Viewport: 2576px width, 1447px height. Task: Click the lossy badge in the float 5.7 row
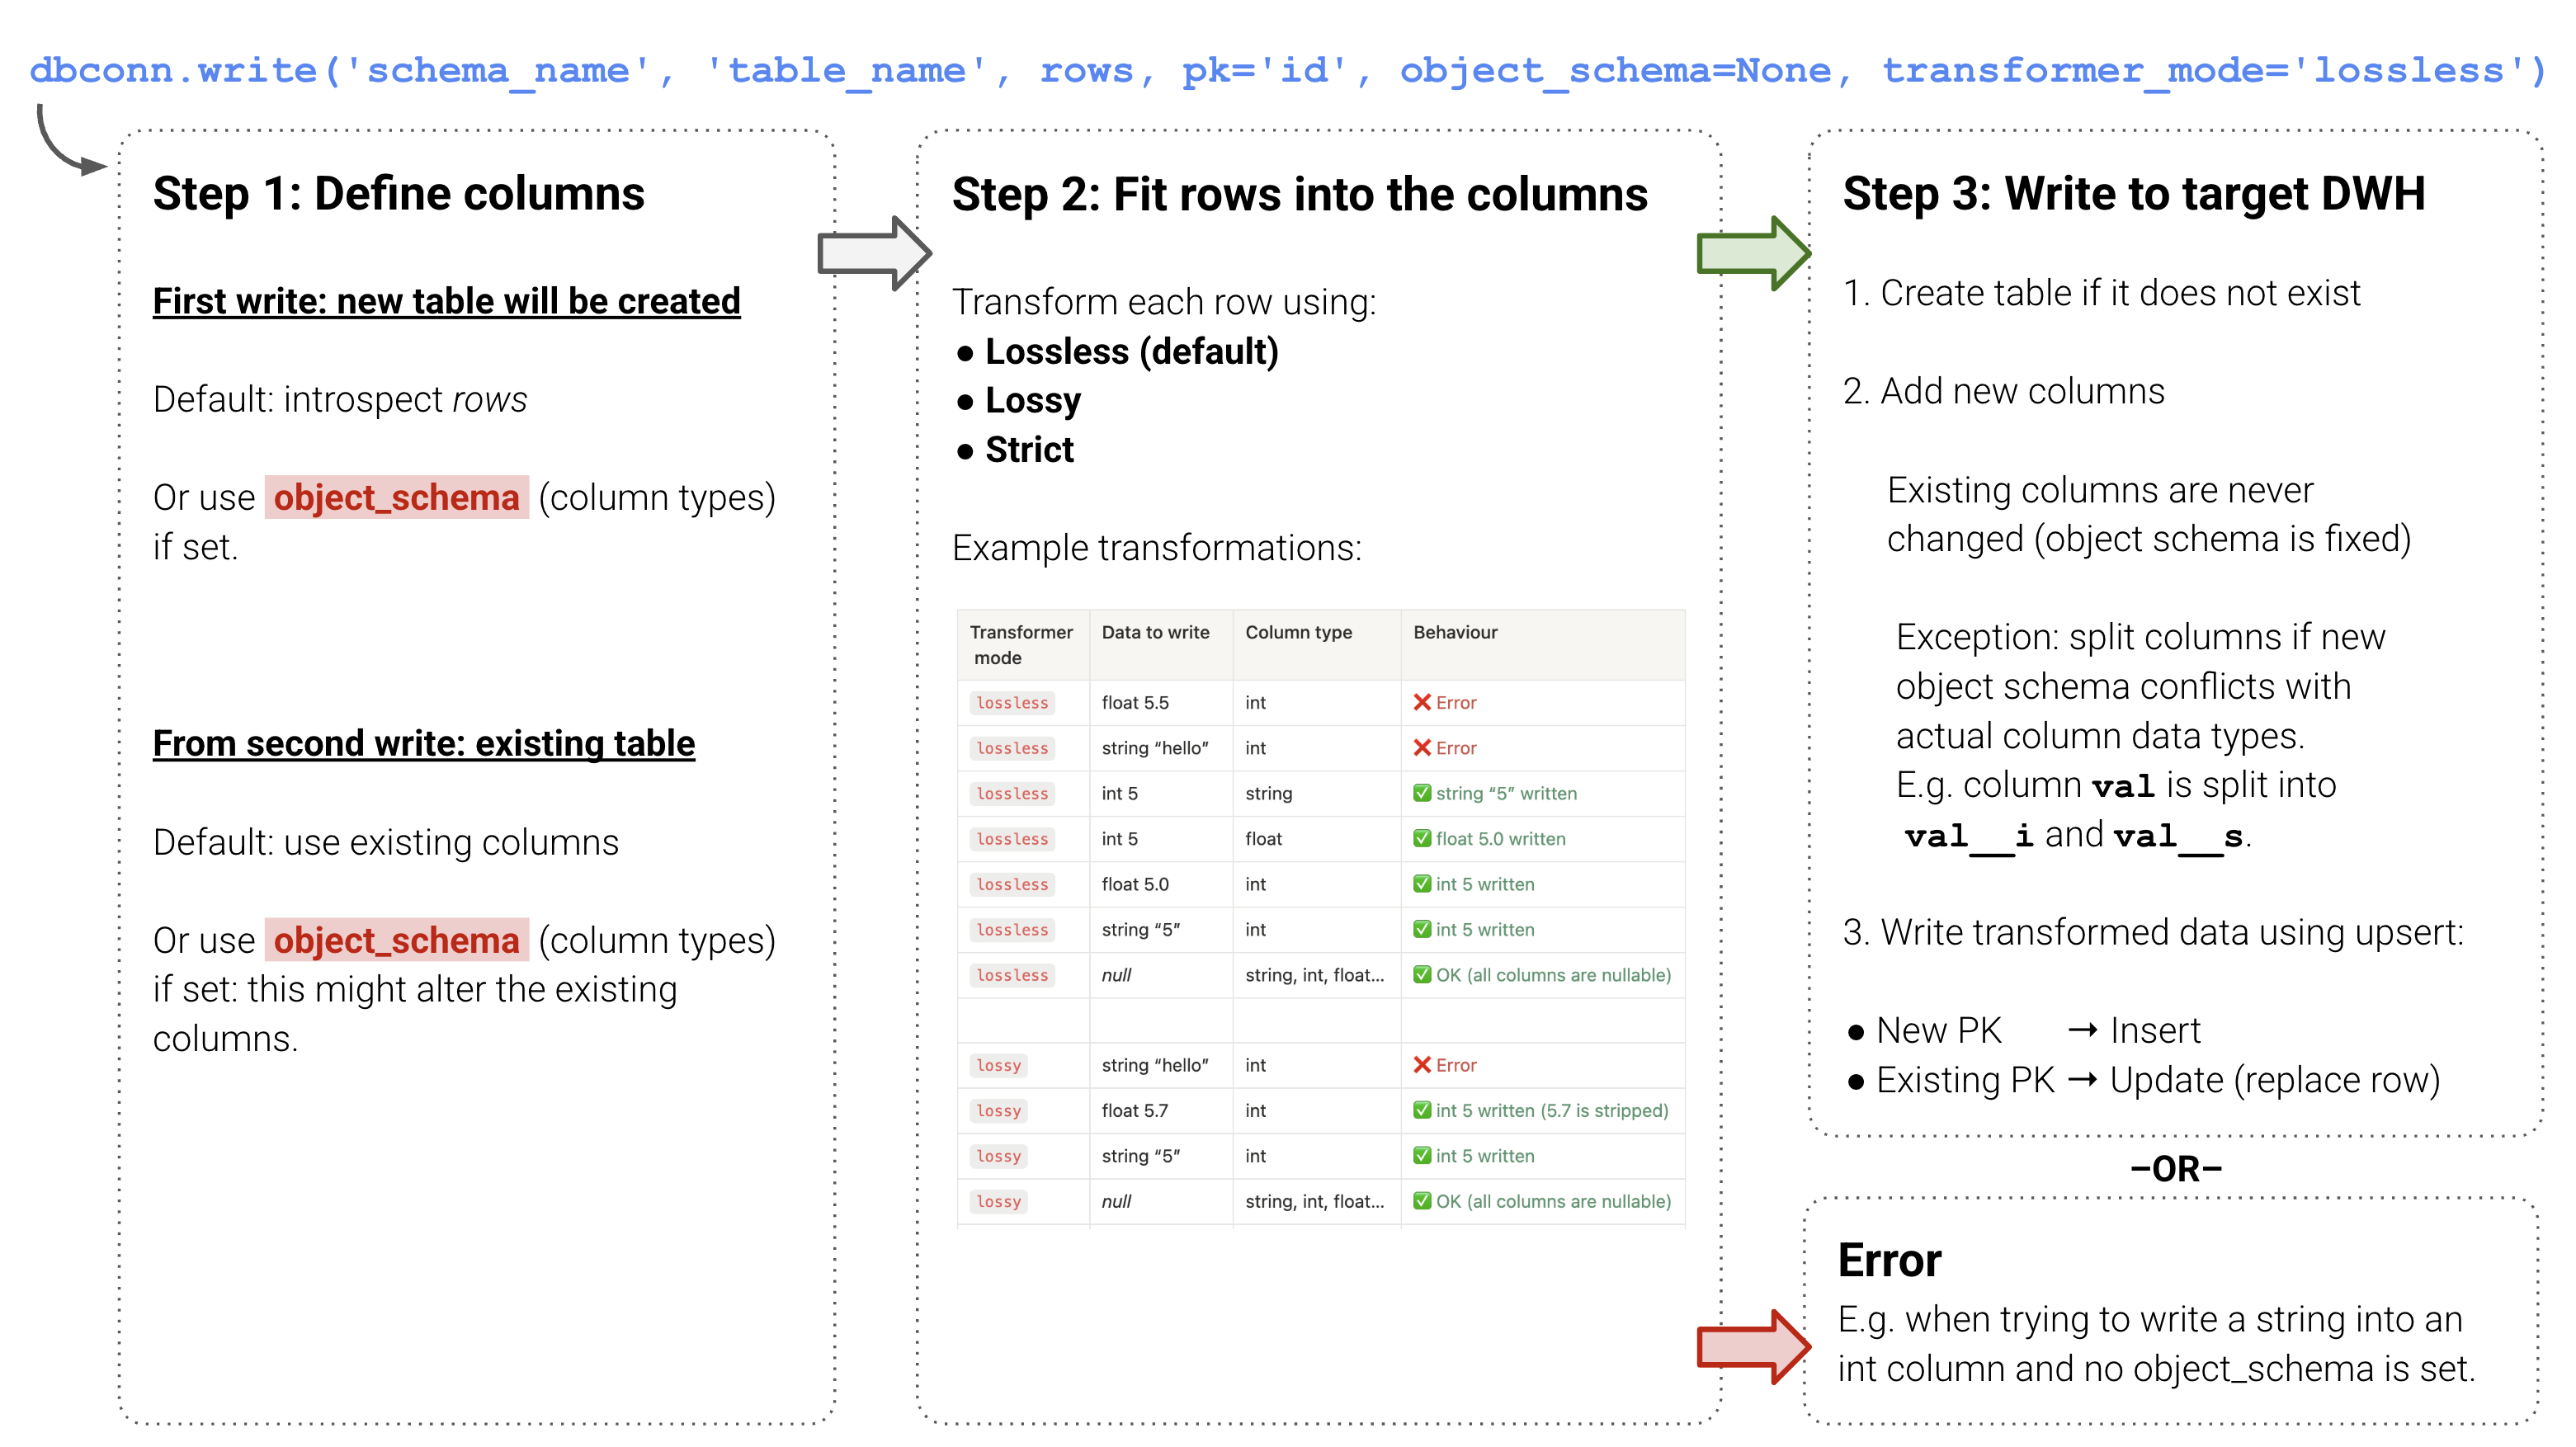click(998, 1110)
